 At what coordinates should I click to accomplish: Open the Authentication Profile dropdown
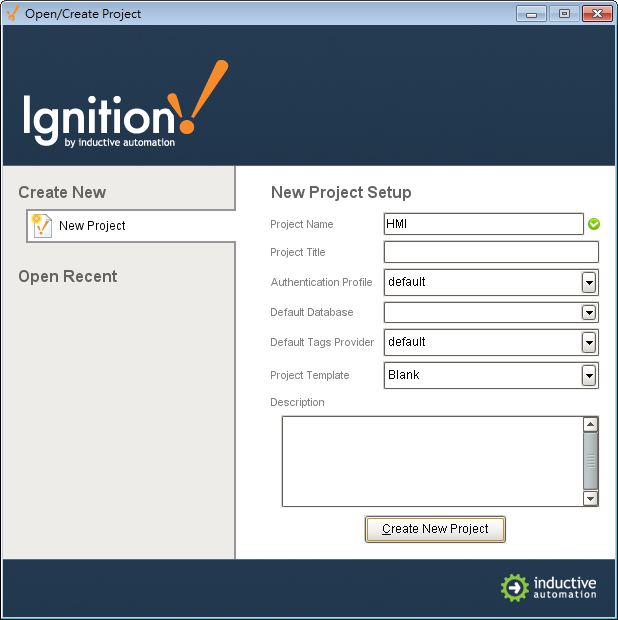pyautogui.click(x=589, y=282)
